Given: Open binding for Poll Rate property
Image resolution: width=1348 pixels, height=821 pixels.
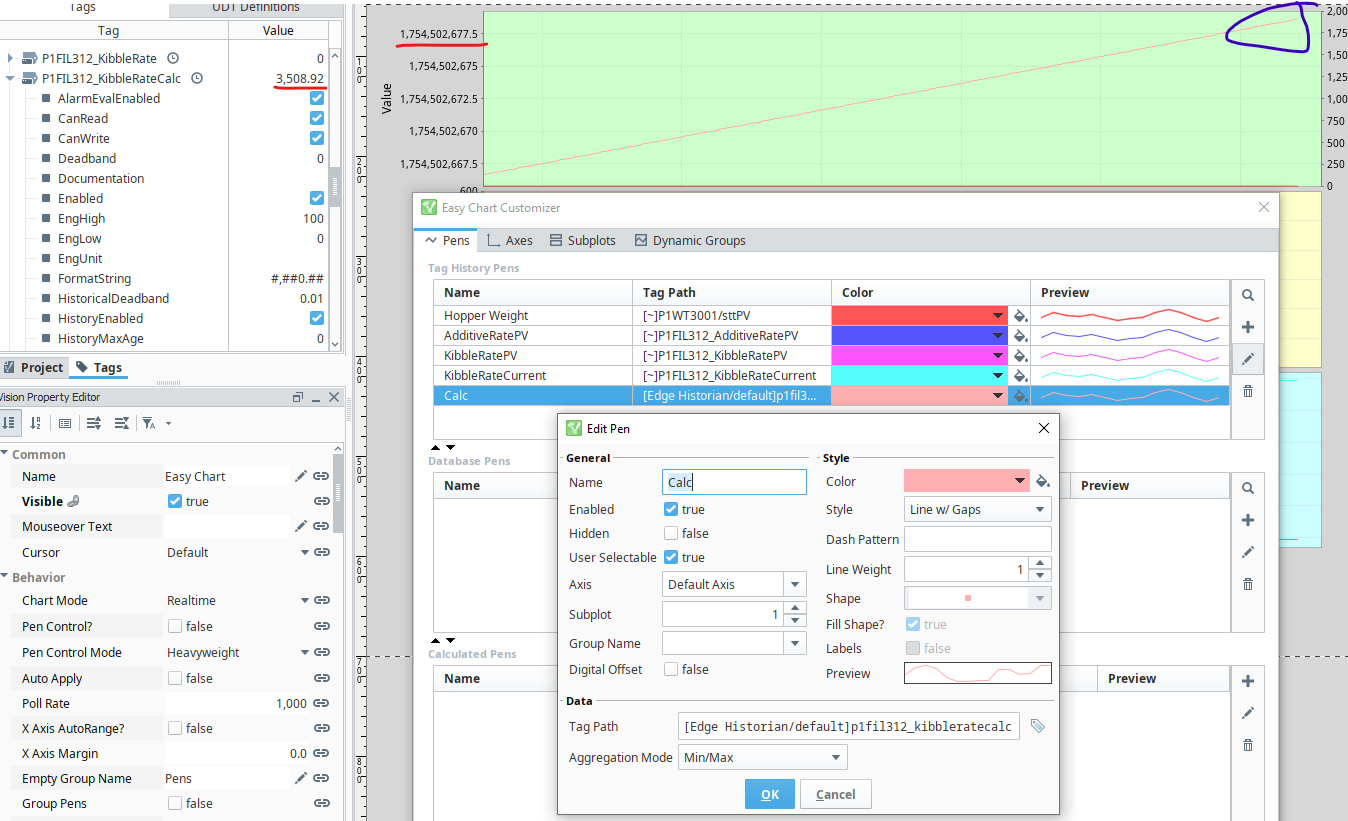Looking at the screenshot, I should (x=322, y=703).
